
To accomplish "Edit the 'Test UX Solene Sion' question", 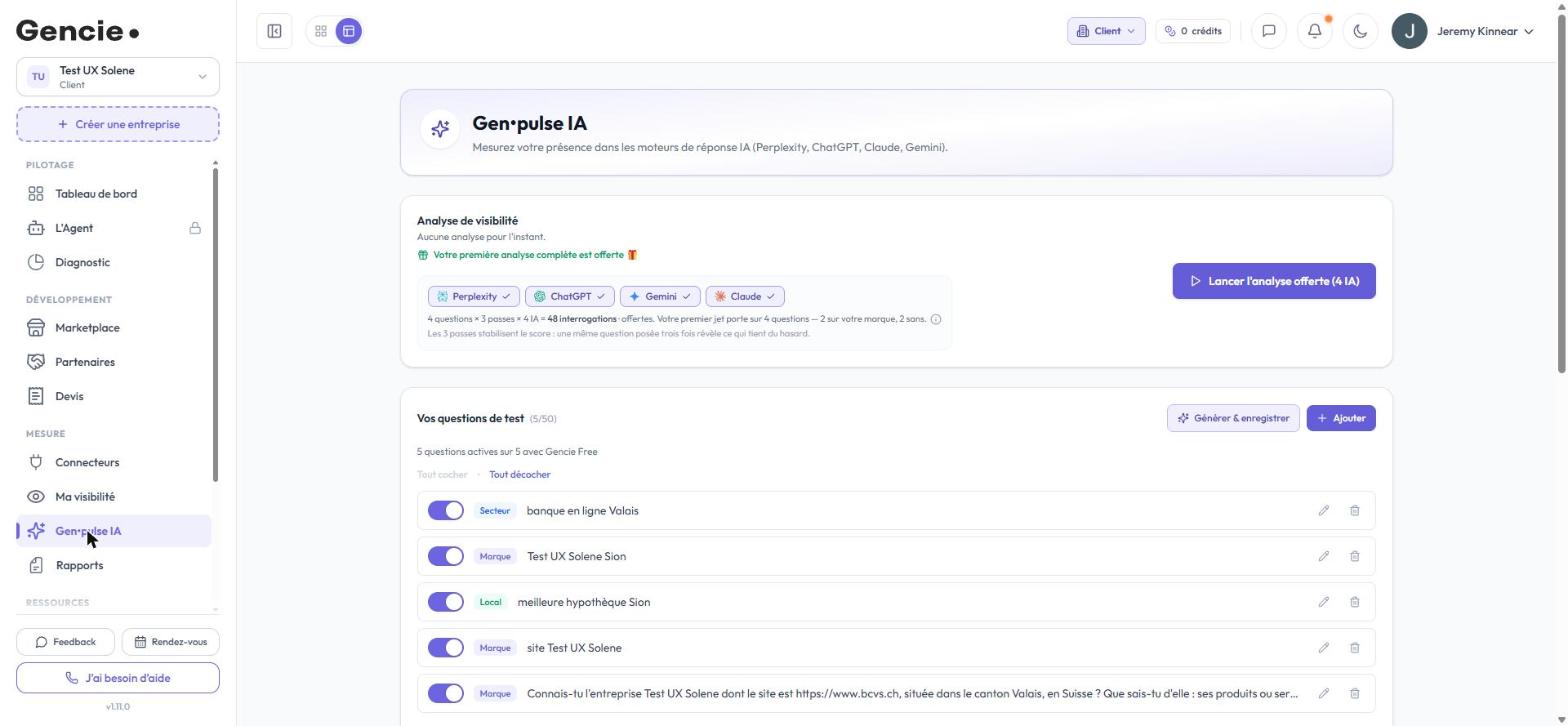I will [x=1323, y=556].
